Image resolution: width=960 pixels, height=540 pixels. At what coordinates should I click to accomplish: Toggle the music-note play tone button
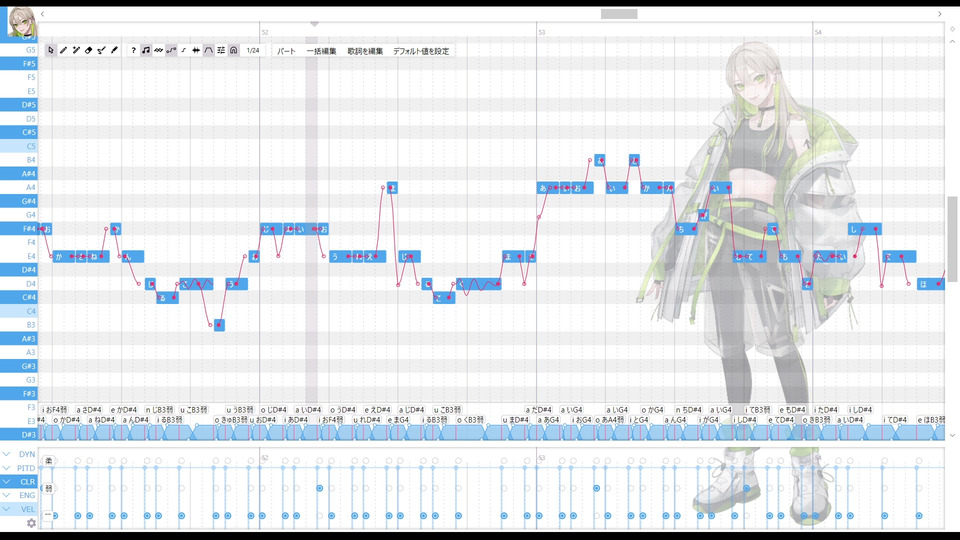pos(146,50)
